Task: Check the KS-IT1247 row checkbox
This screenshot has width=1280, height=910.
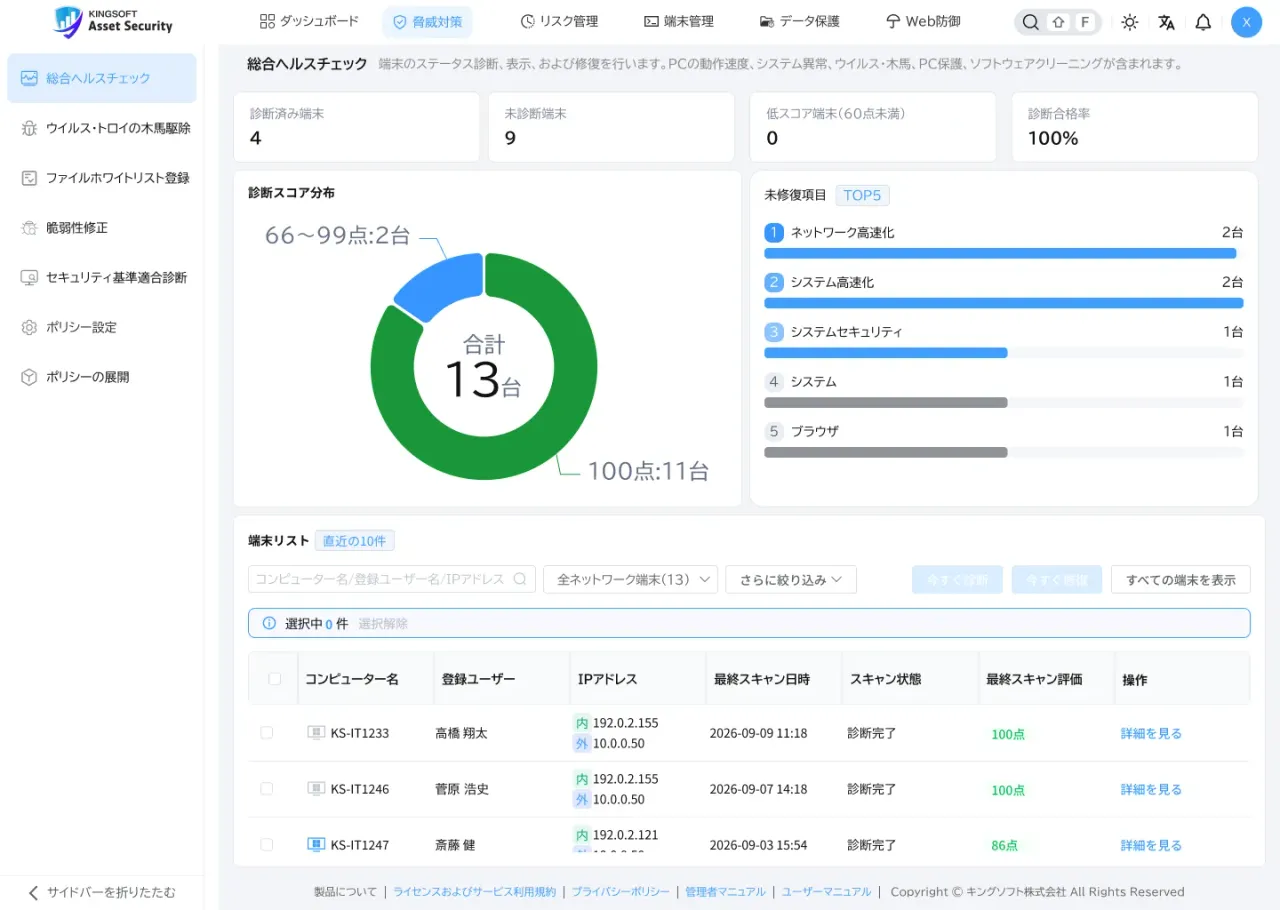Action: 266,845
